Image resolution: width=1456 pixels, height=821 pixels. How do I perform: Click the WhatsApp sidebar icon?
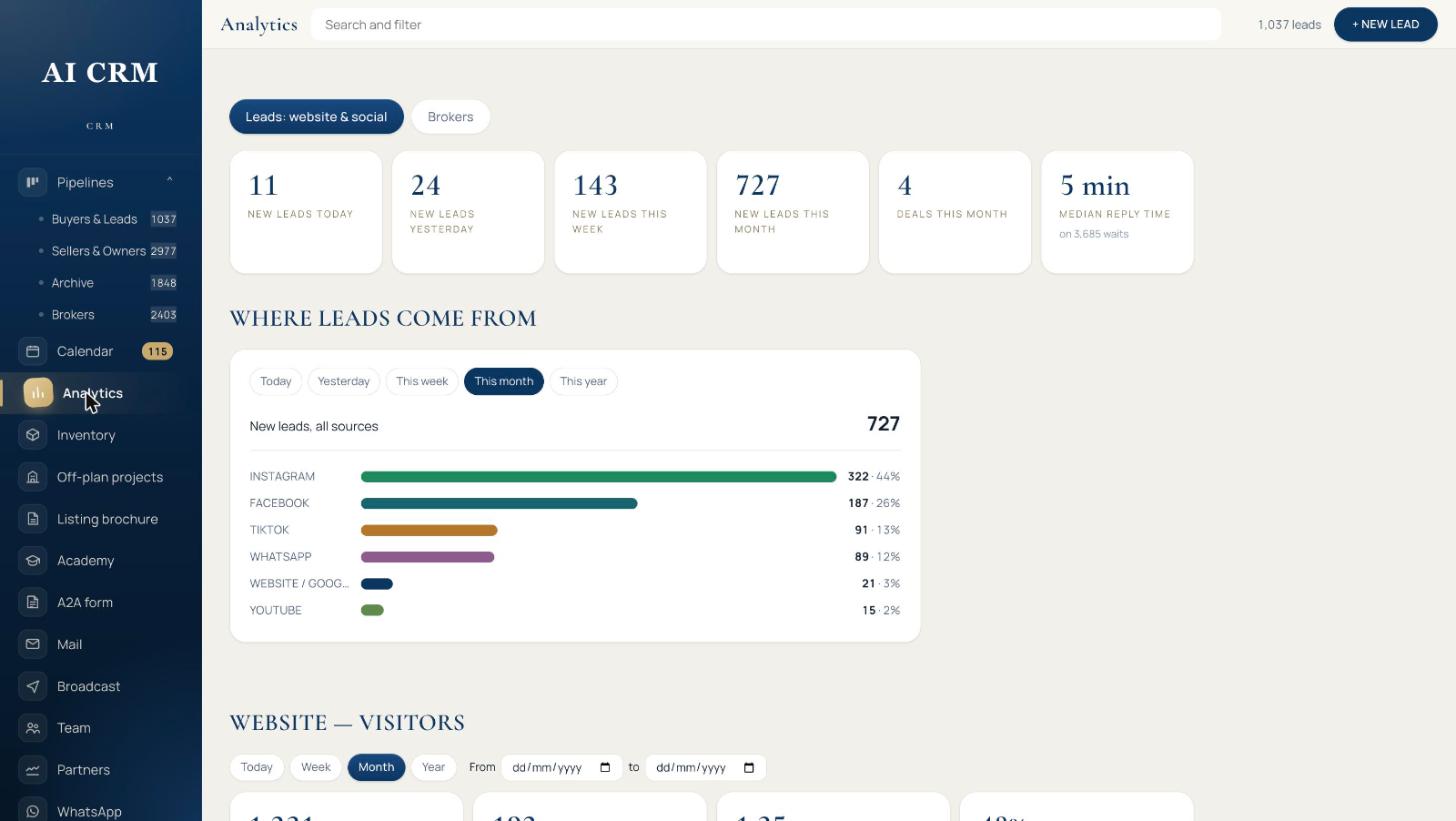(33, 811)
